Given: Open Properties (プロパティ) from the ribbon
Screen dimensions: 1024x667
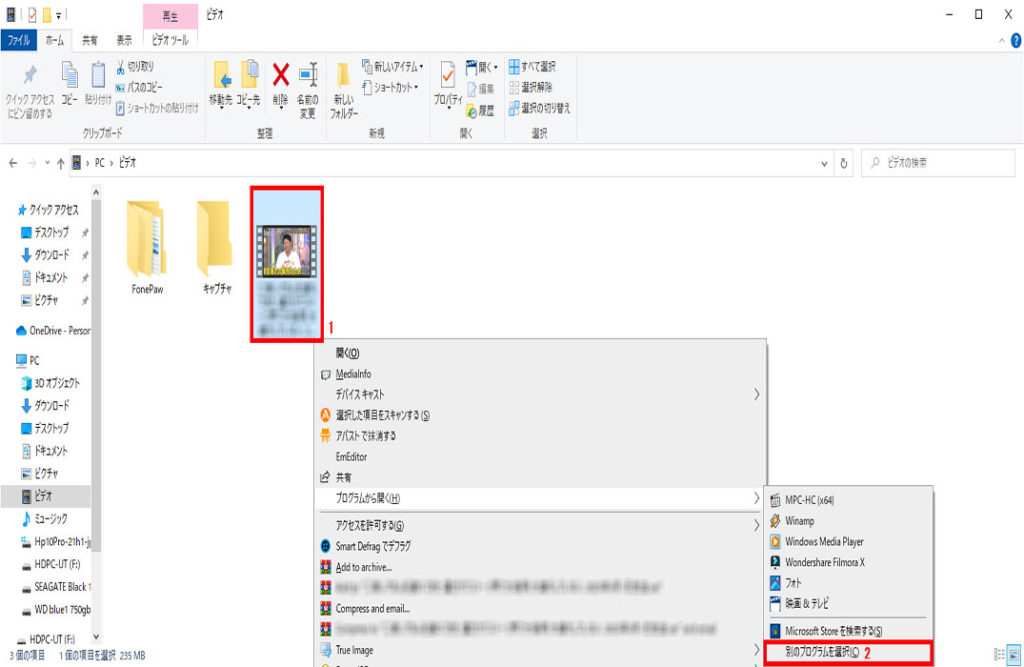Looking at the screenshot, I should pyautogui.click(x=447, y=78).
